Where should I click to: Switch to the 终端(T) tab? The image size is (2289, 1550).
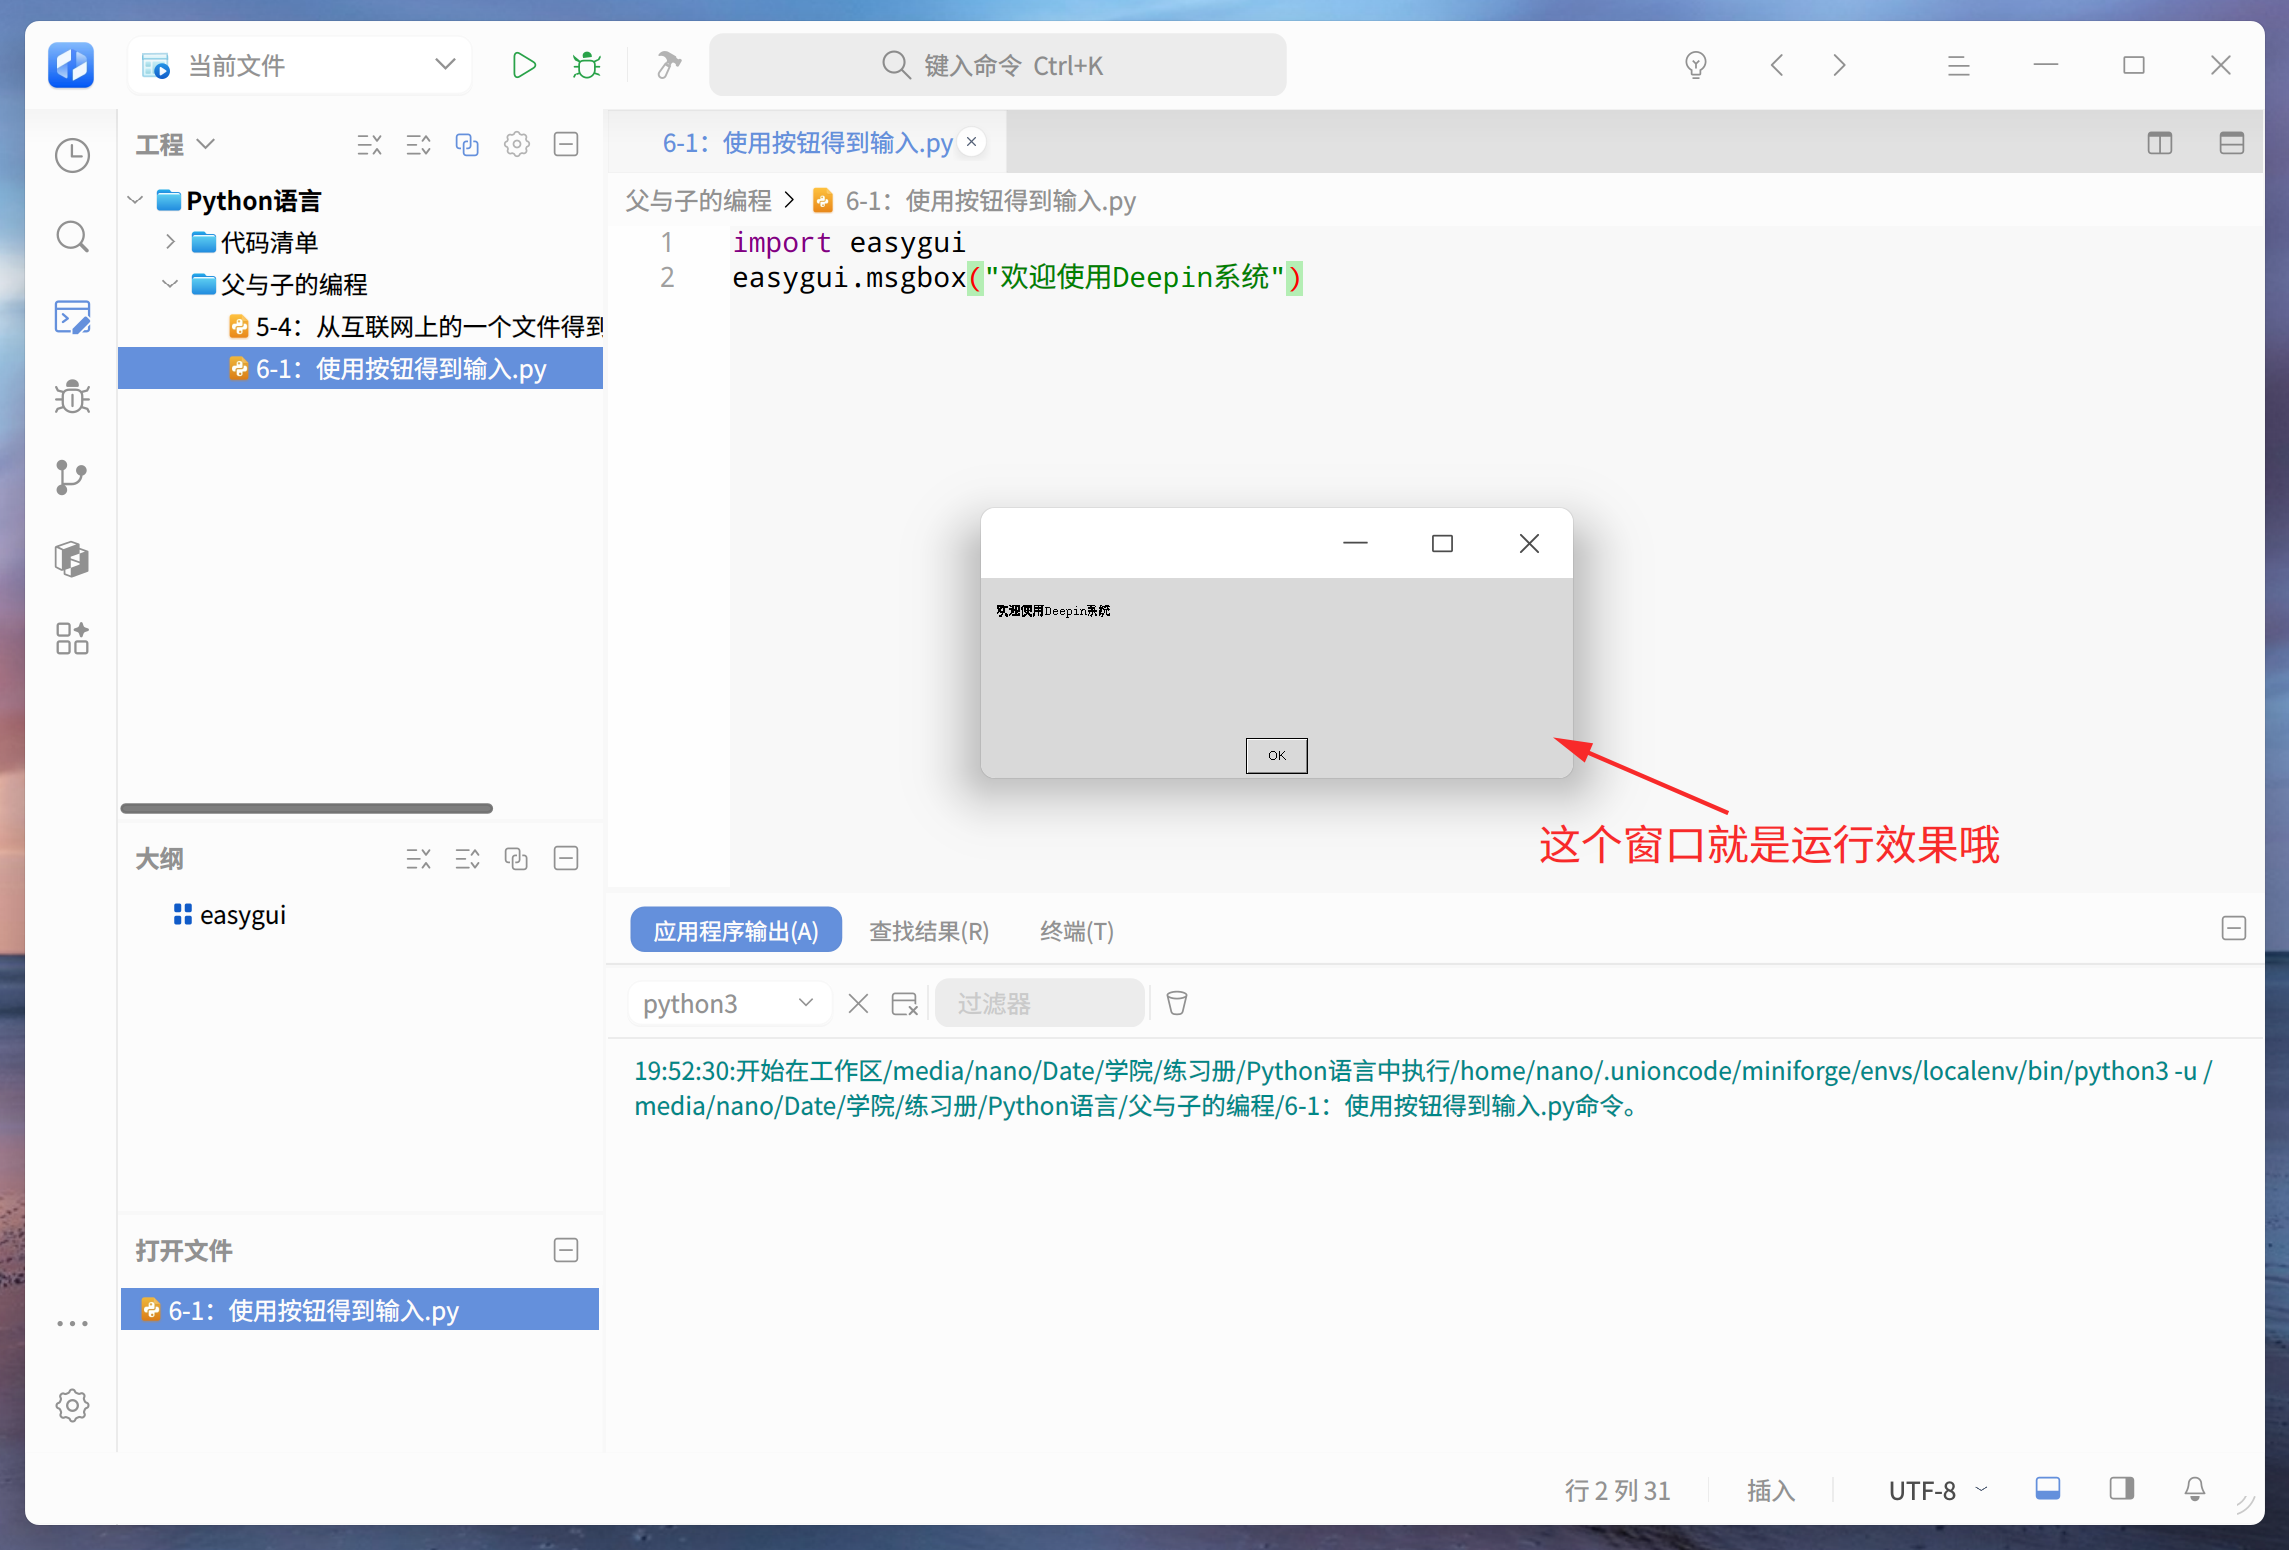(1077, 931)
